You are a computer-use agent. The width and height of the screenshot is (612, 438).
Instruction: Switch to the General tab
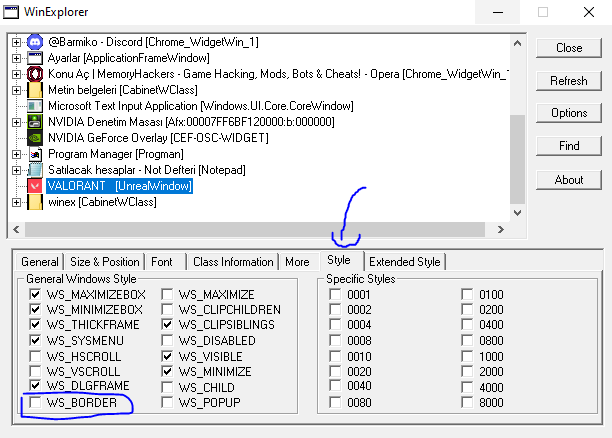(40, 262)
